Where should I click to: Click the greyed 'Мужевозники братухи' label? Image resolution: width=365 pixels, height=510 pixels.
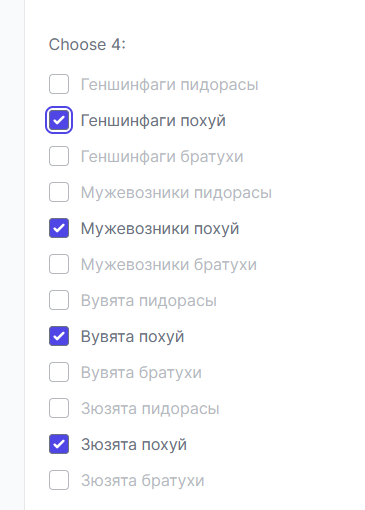[x=169, y=265]
